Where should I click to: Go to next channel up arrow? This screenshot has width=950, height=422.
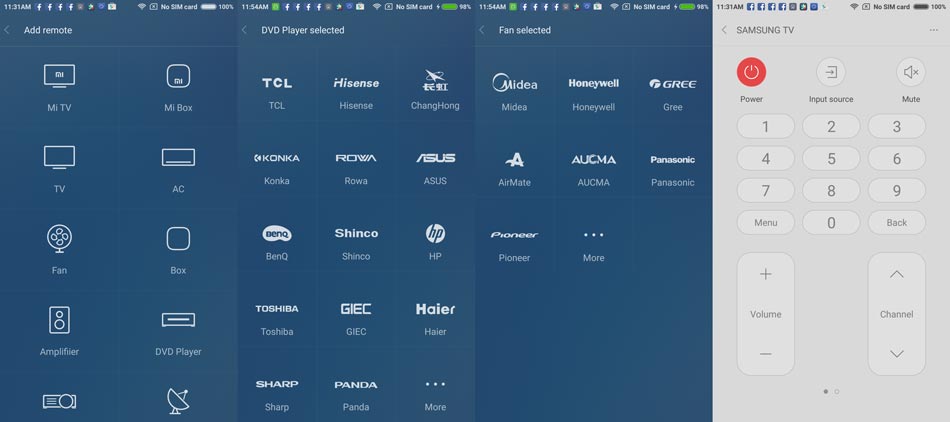[897, 274]
